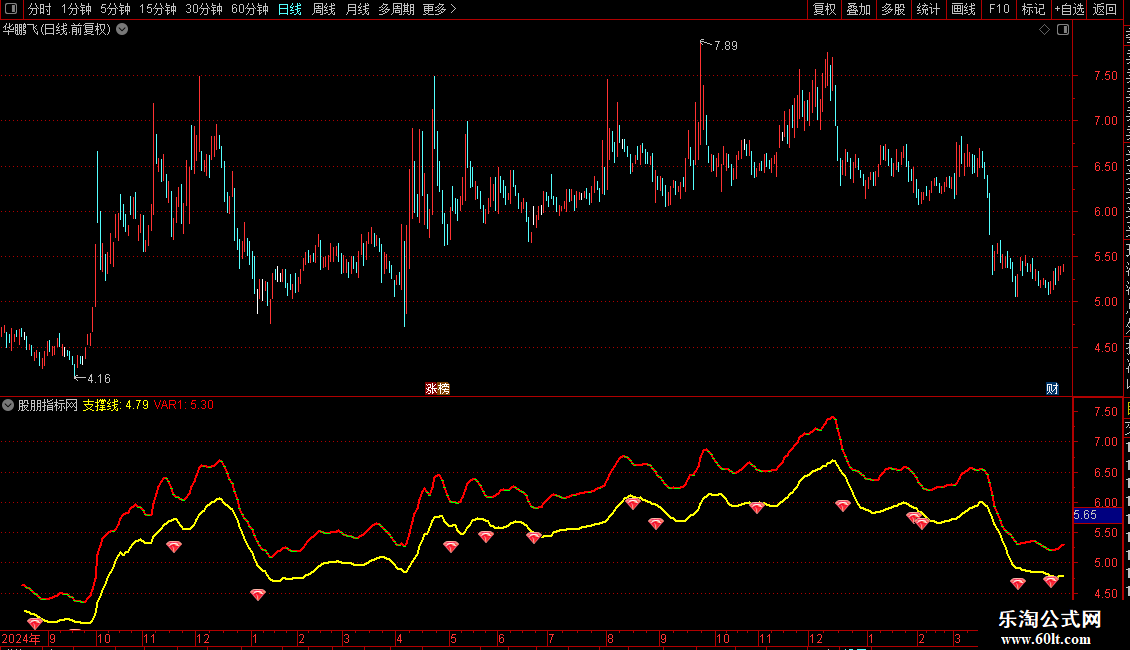Image resolution: width=1130 pixels, height=650 pixels.
Task: Click the 返回 back button
Action: click(1105, 9)
